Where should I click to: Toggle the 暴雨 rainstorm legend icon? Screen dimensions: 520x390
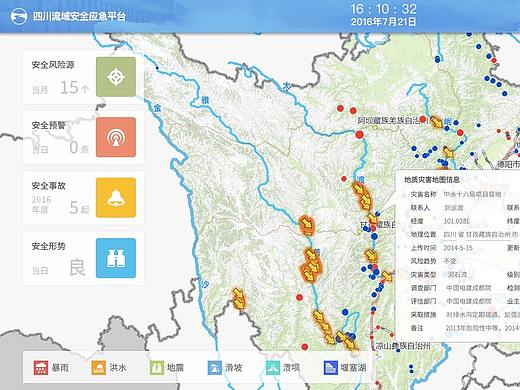click(41, 368)
